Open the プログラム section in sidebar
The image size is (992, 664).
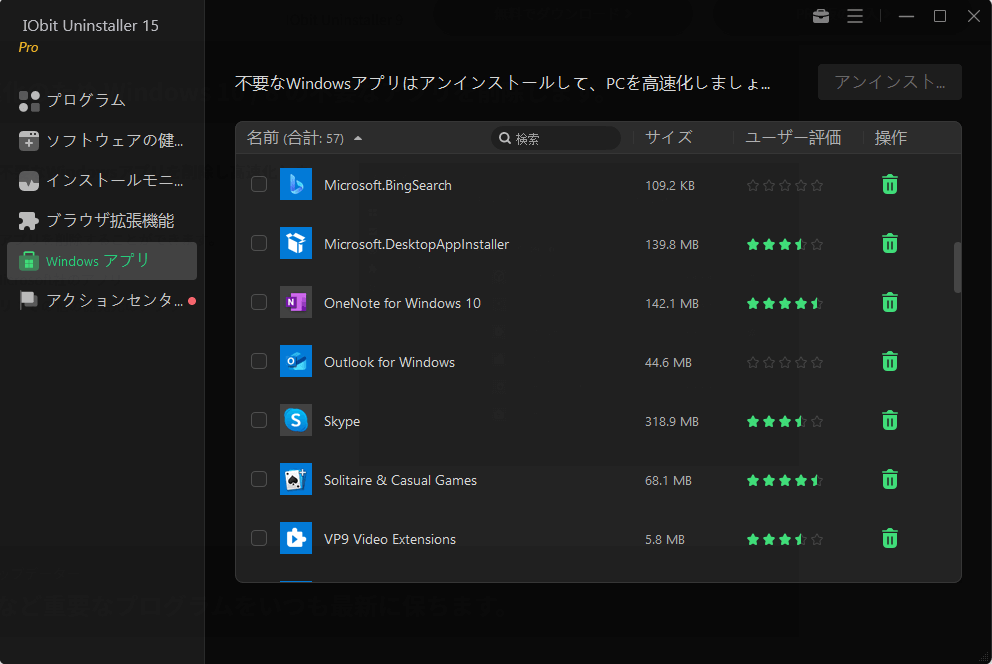tap(102, 101)
